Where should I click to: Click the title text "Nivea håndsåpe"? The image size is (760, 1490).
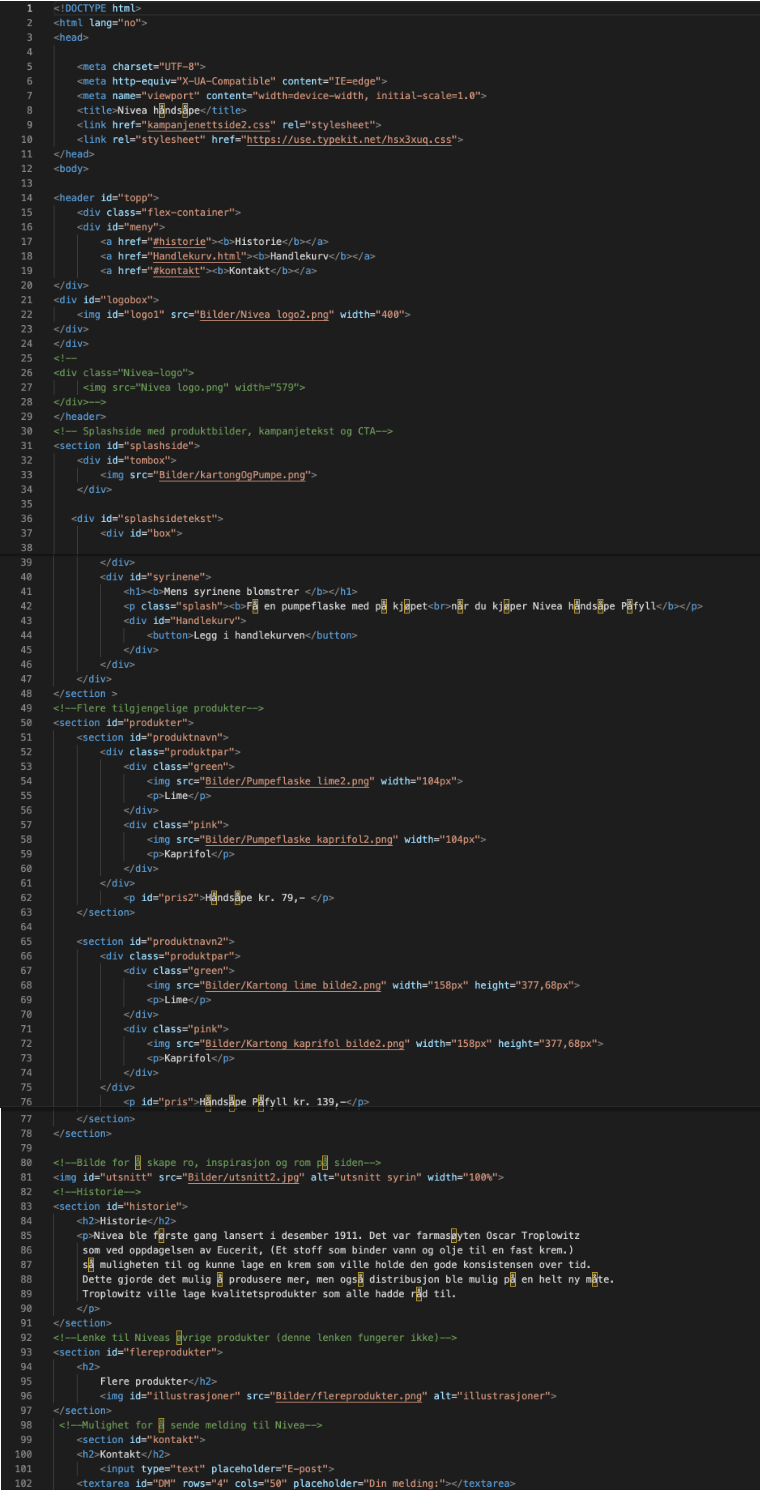coord(161,110)
